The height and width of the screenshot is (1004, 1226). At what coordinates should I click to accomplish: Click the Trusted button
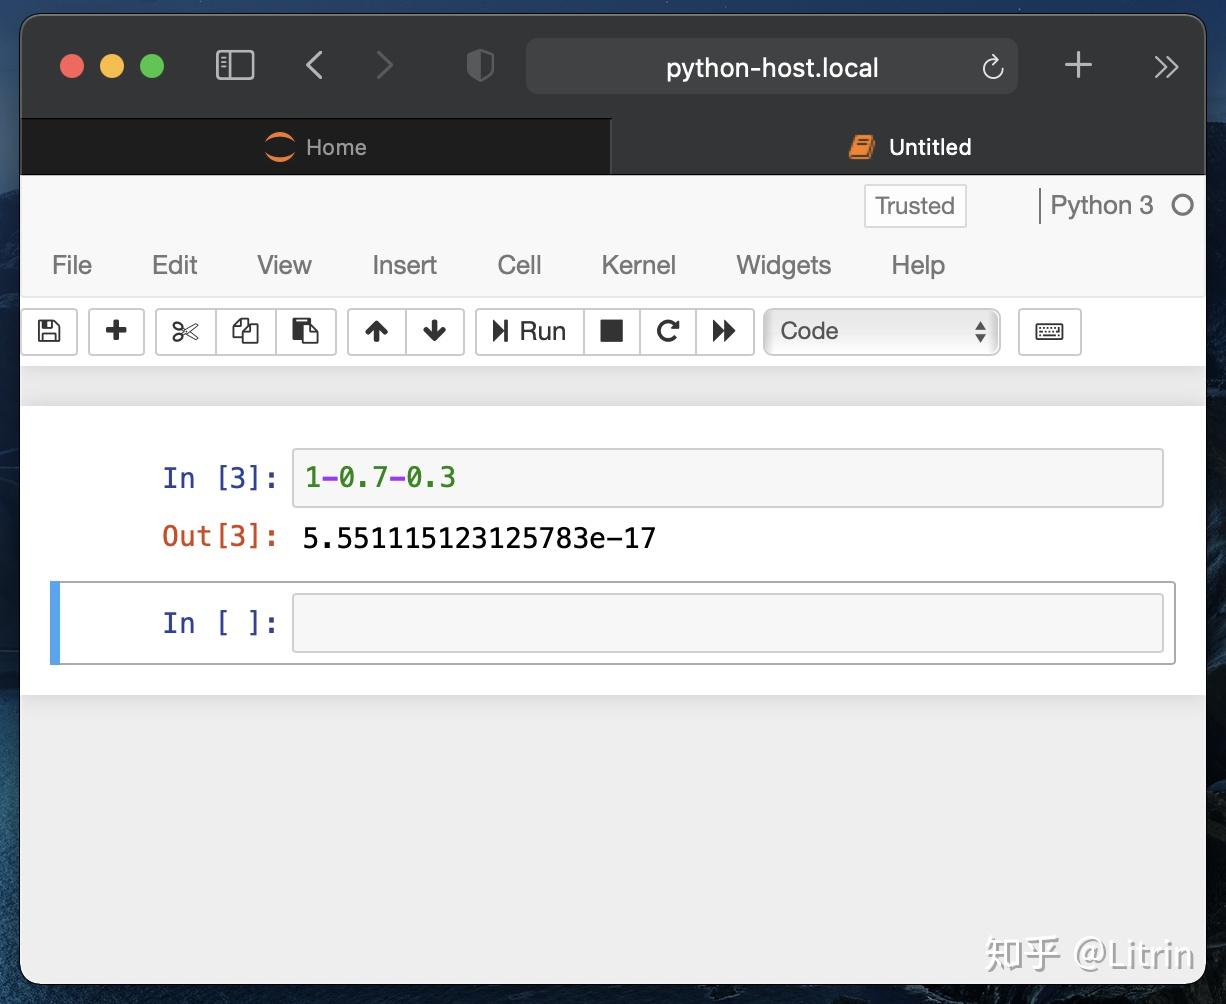tap(914, 206)
